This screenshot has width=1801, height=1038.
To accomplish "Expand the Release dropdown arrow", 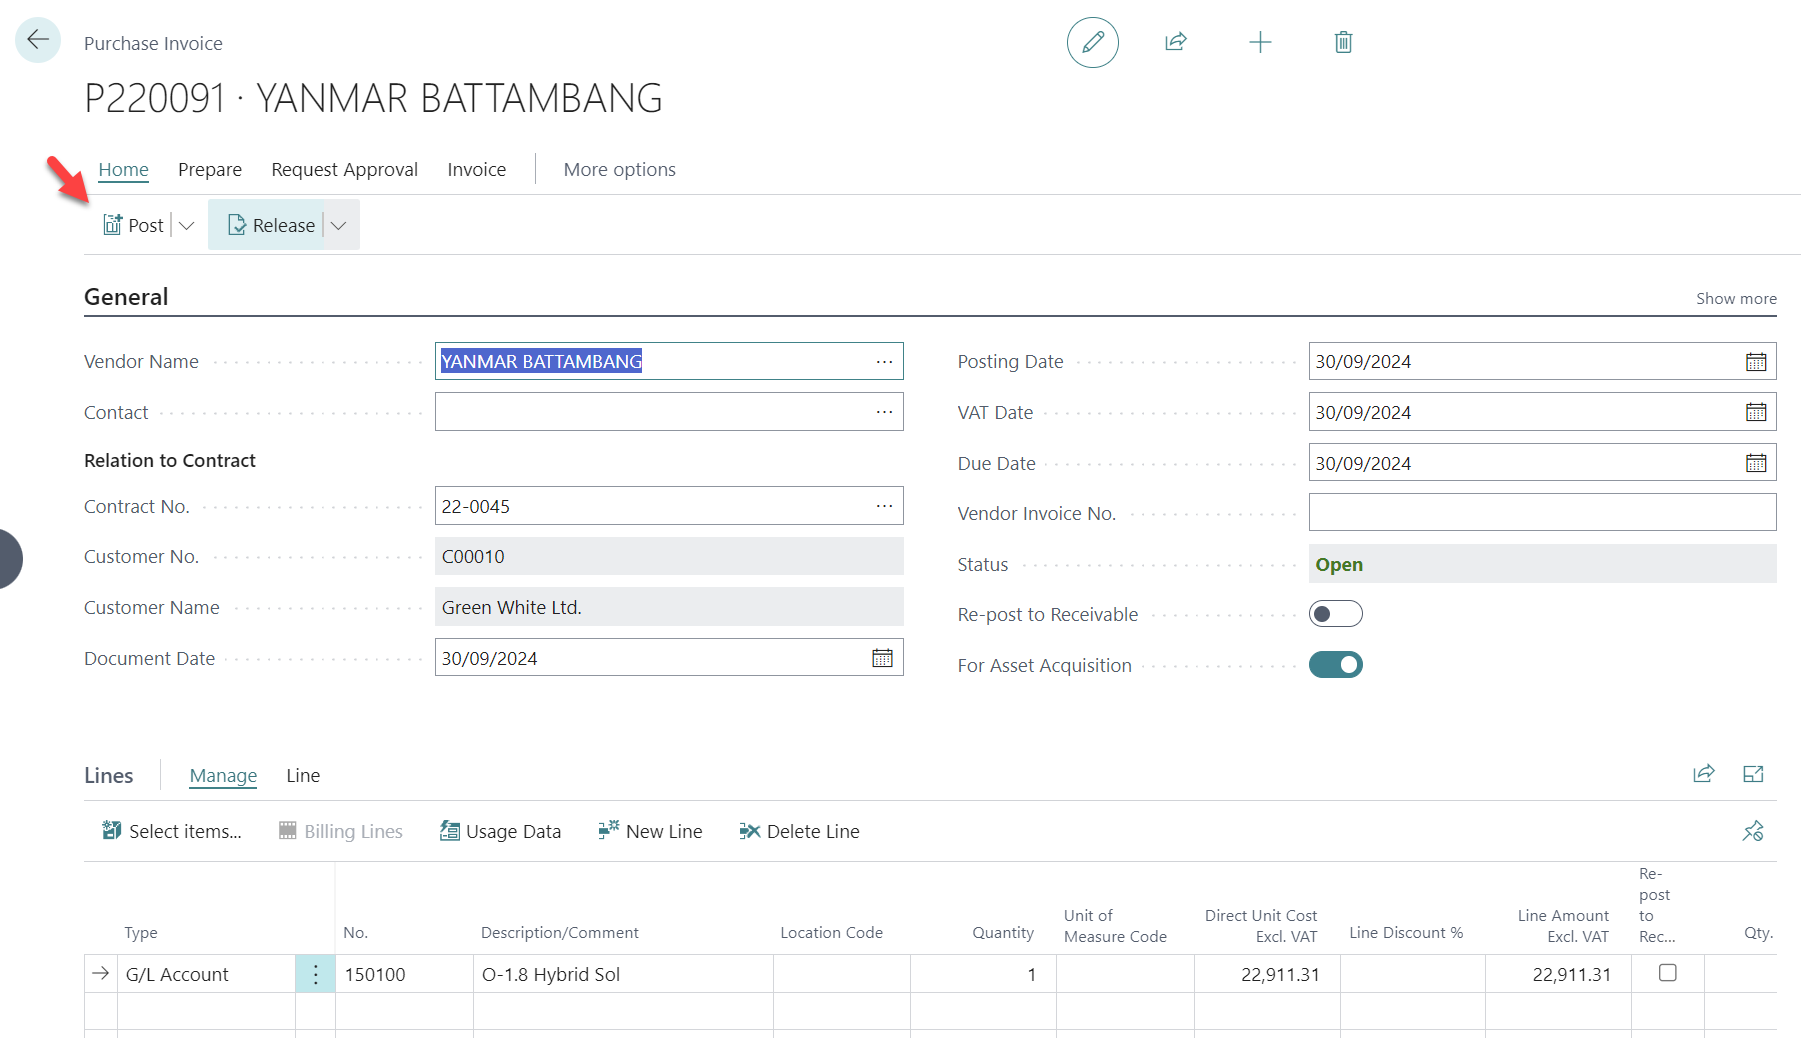I will (x=339, y=225).
